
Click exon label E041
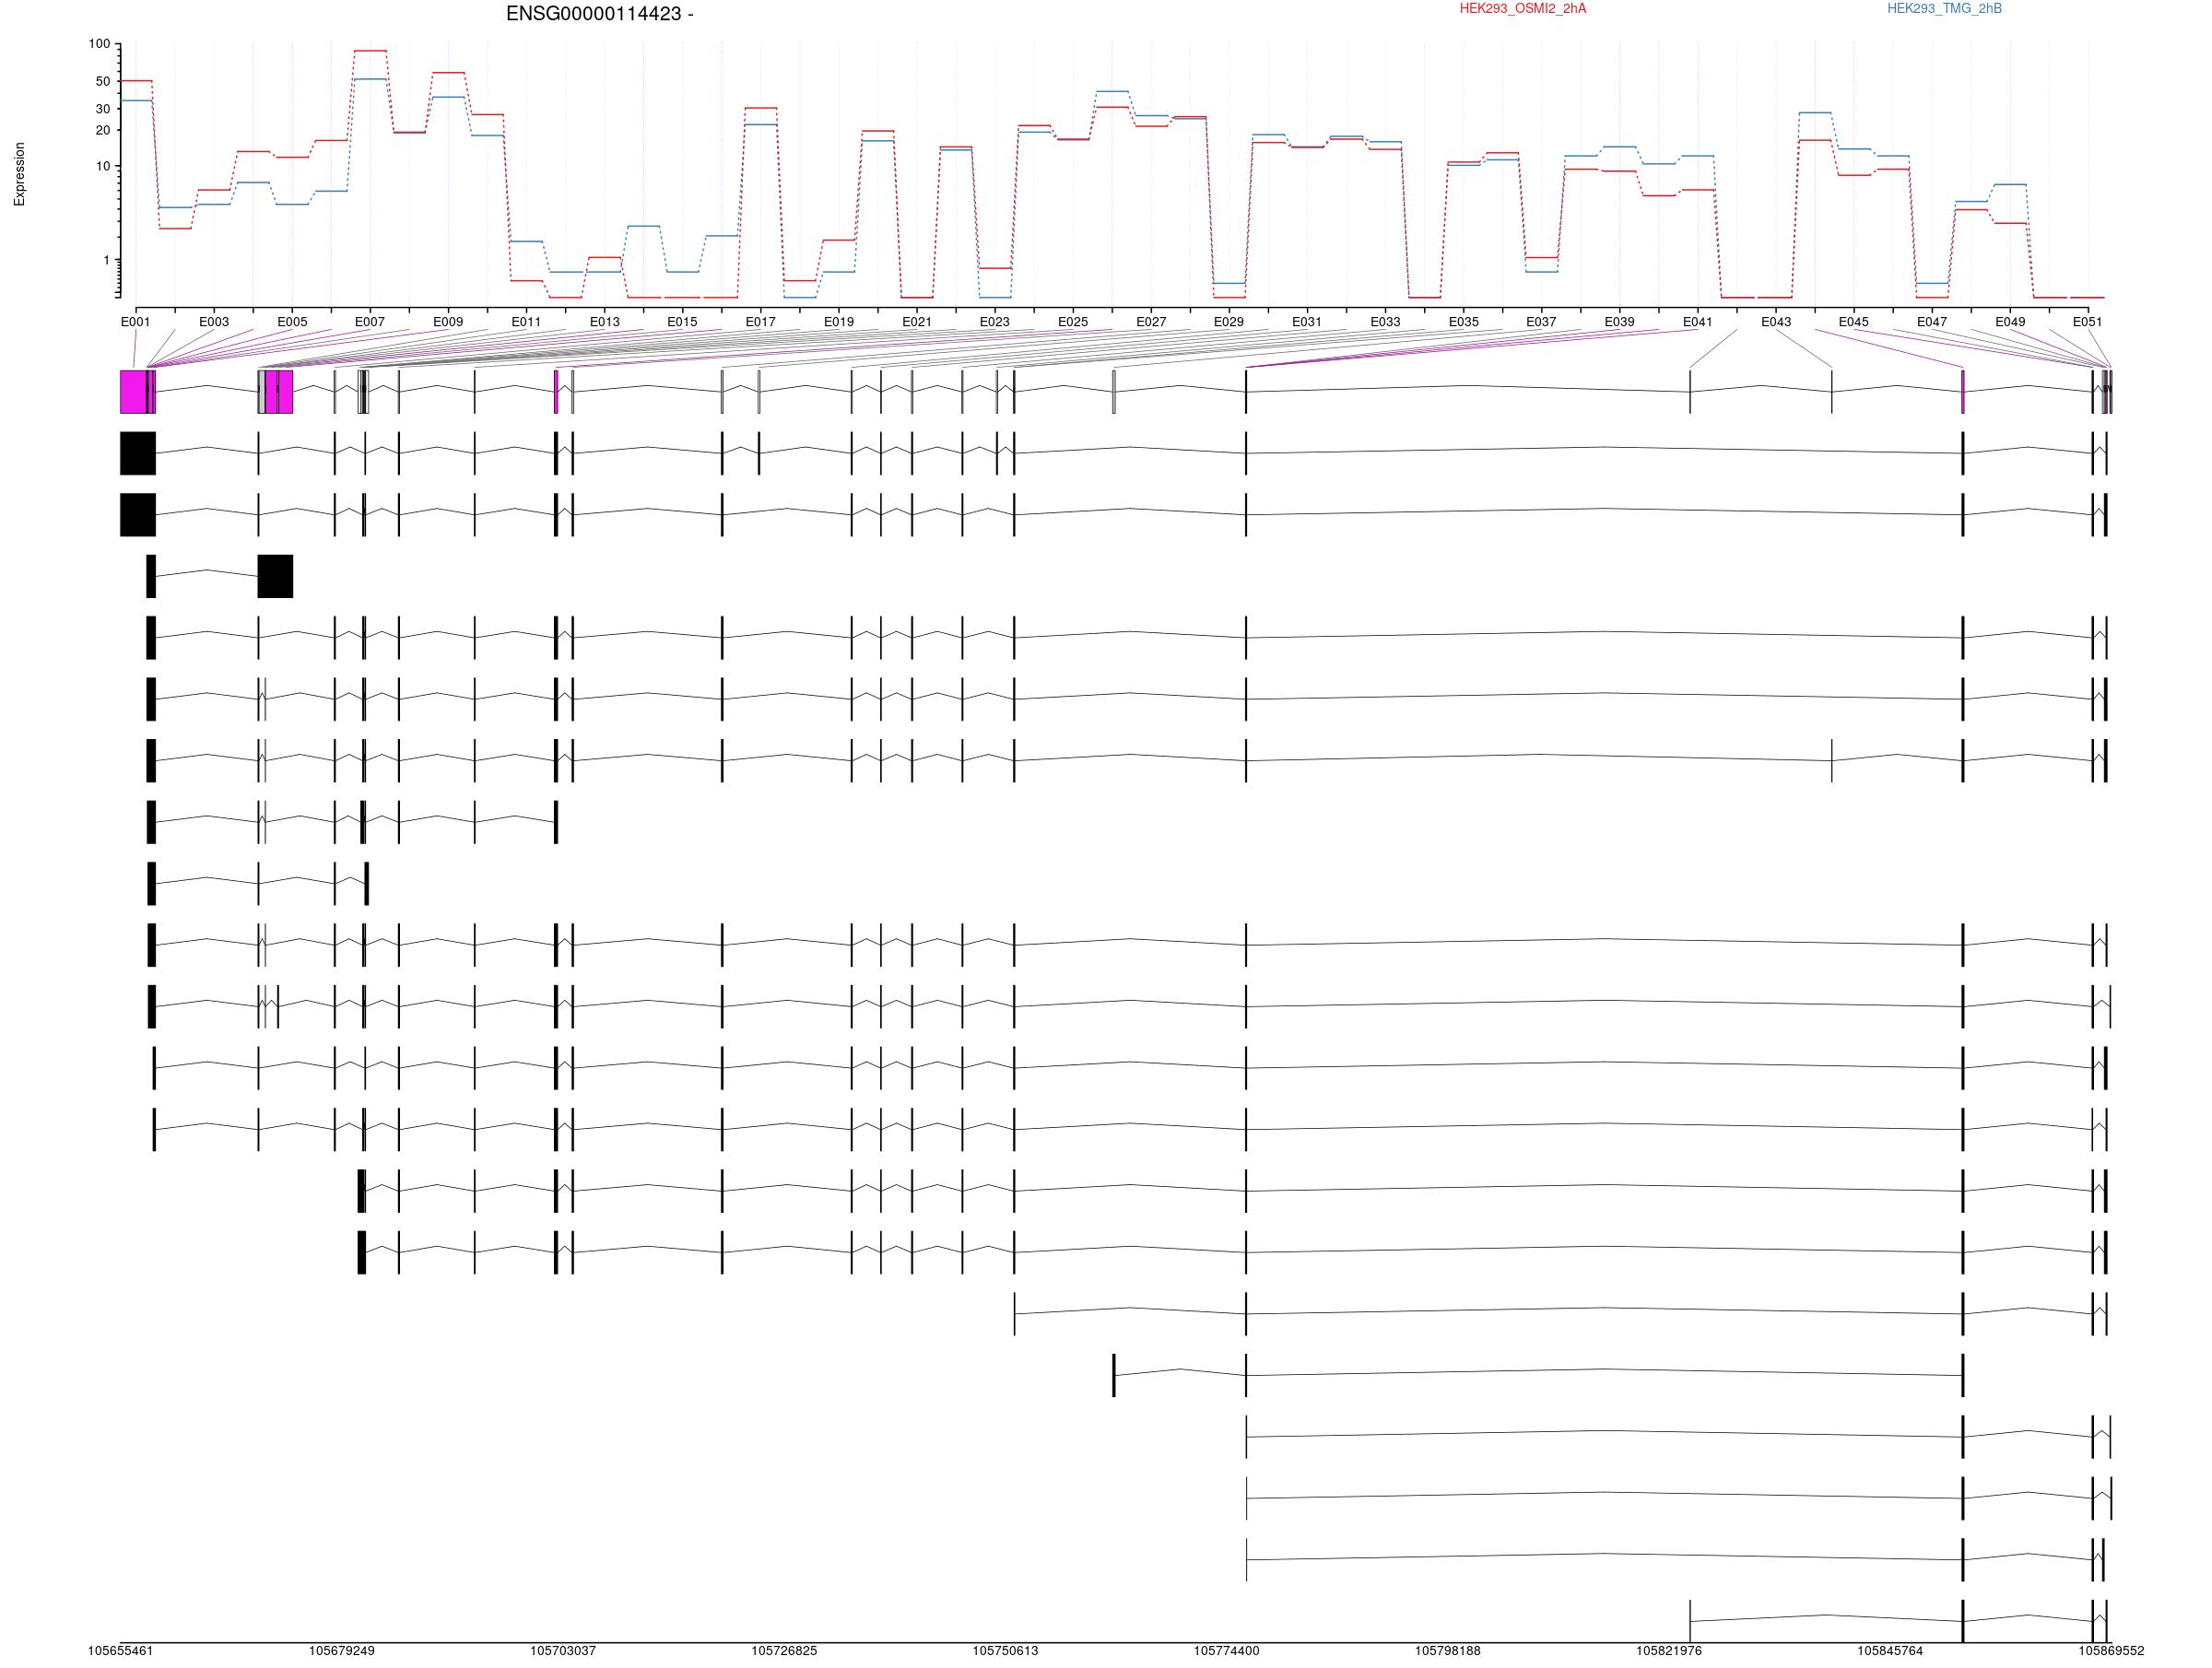[1698, 322]
